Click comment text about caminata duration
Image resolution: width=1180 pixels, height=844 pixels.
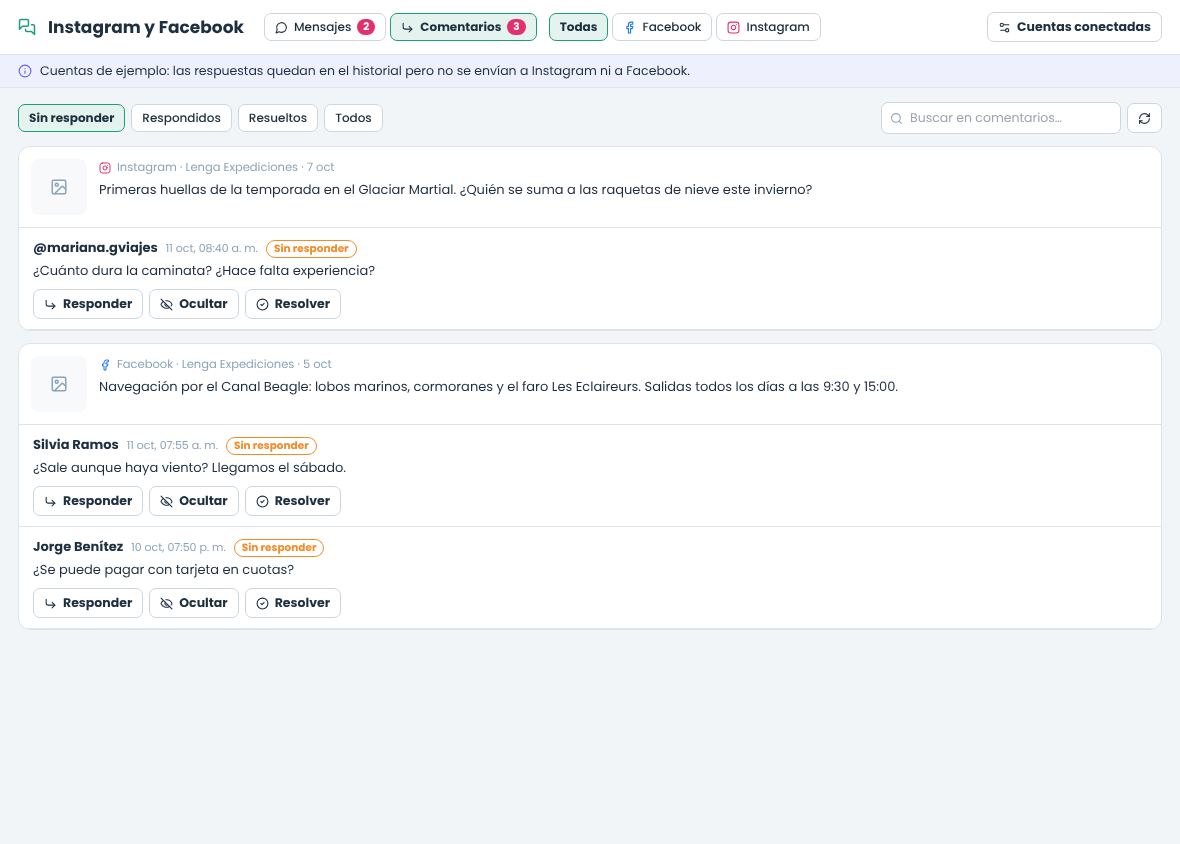pyautogui.click(x=204, y=271)
